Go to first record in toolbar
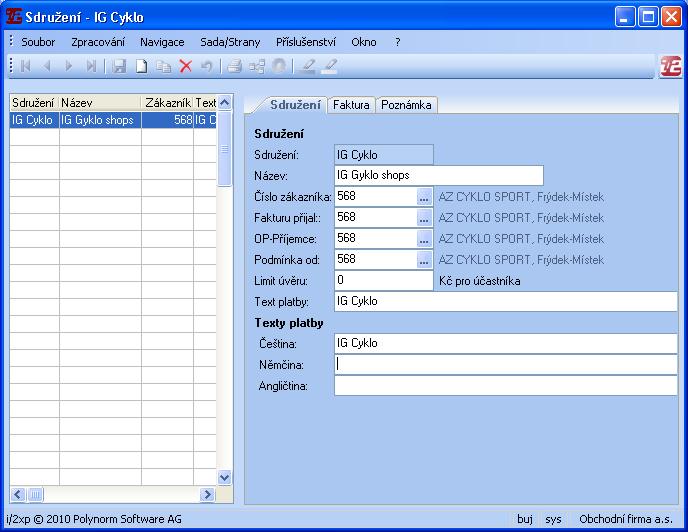The width and height of the screenshot is (688, 532). click(x=25, y=66)
